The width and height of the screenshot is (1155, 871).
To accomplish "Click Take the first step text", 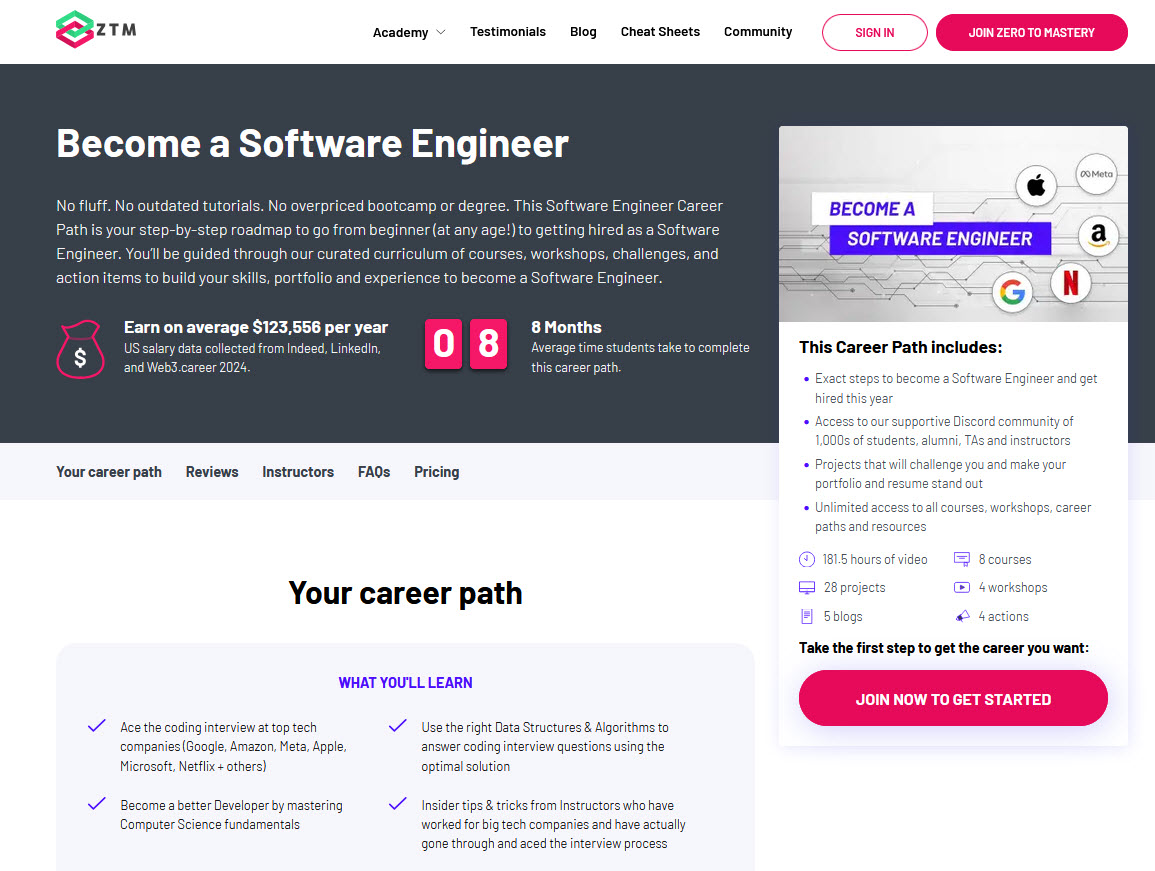I will [944, 648].
